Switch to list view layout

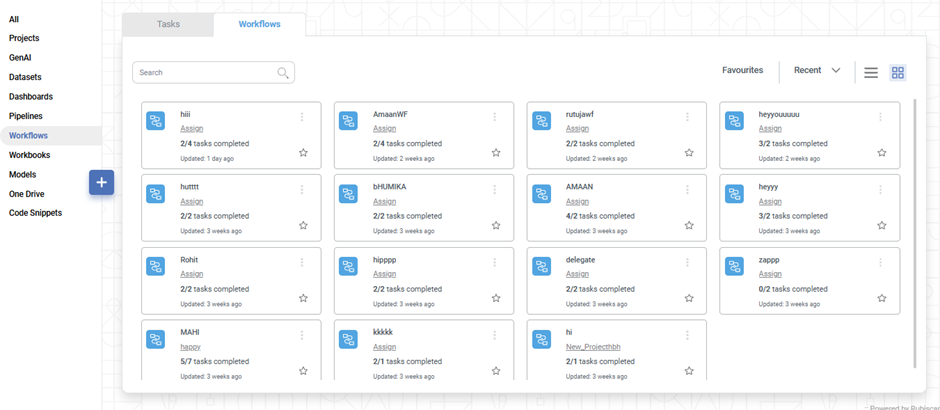pos(871,73)
